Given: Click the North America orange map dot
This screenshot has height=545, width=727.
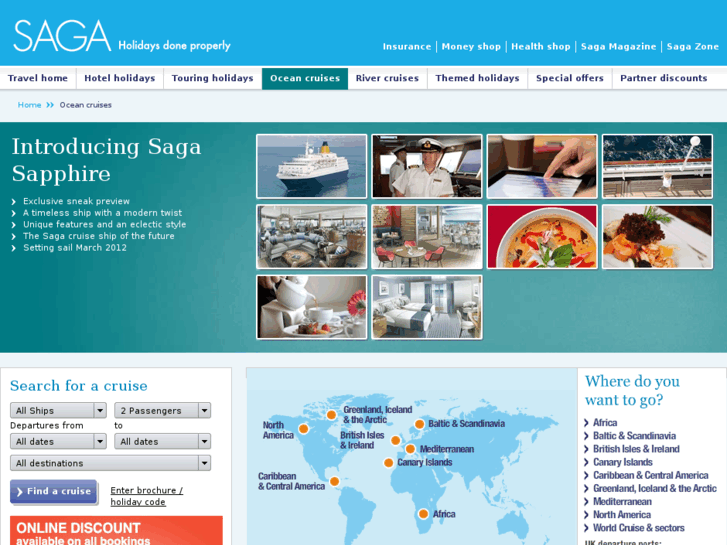Looking at the screenshot, I should tap(304, 429).
